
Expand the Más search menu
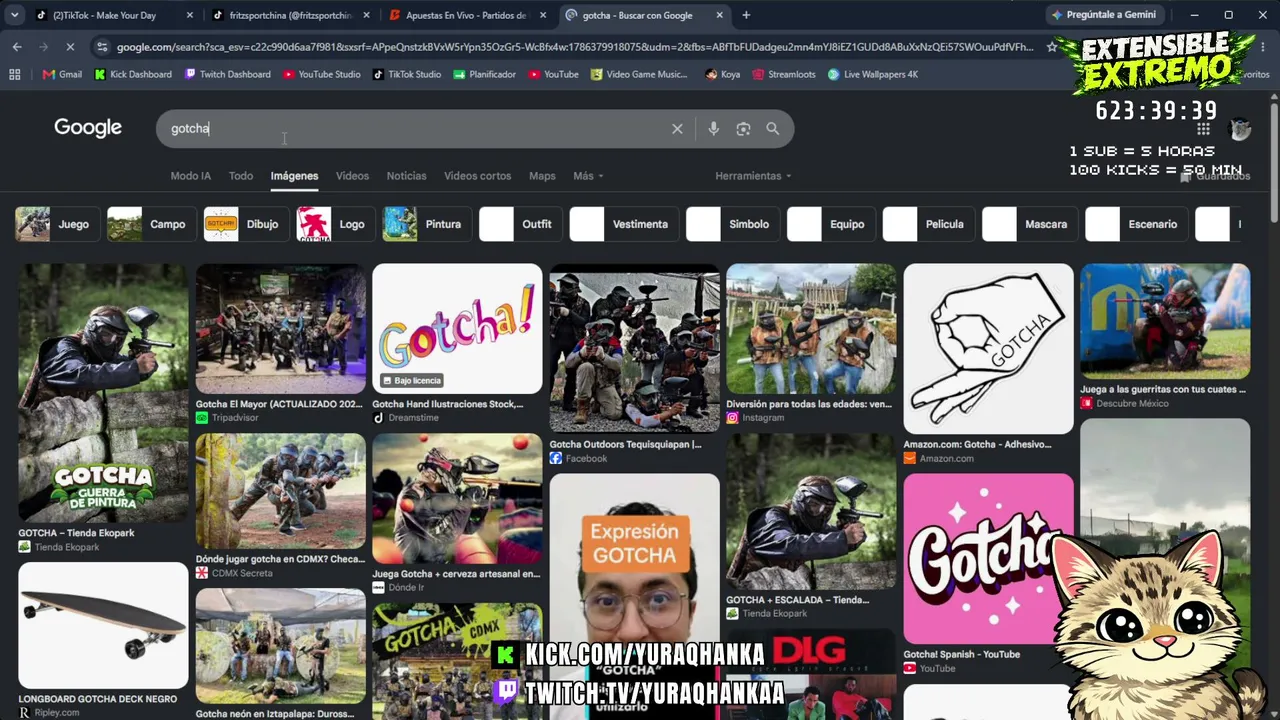click(x=588, y=176)
